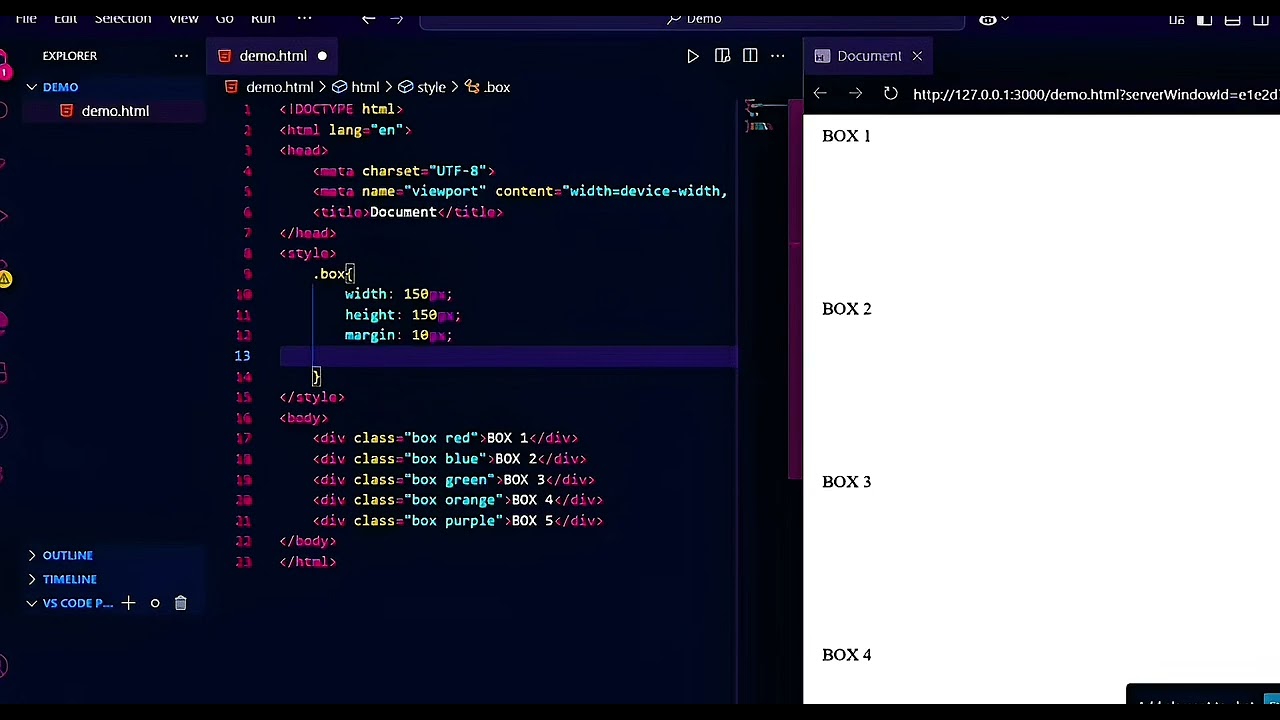The width and height of the screenshot is (1280, 720).
Task: Open the File menu
Action: tap(26, 18)
